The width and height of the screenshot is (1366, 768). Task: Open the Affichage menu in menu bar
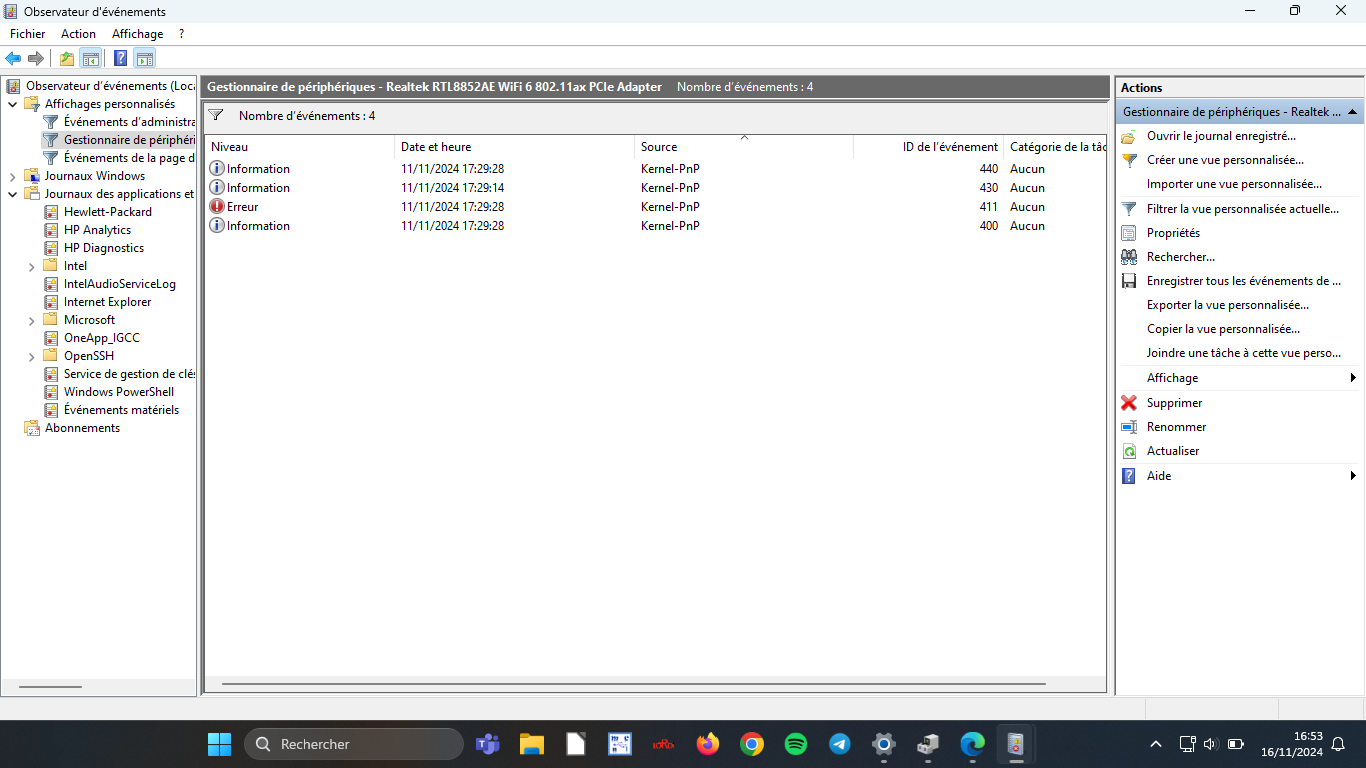tap(137, 34)
